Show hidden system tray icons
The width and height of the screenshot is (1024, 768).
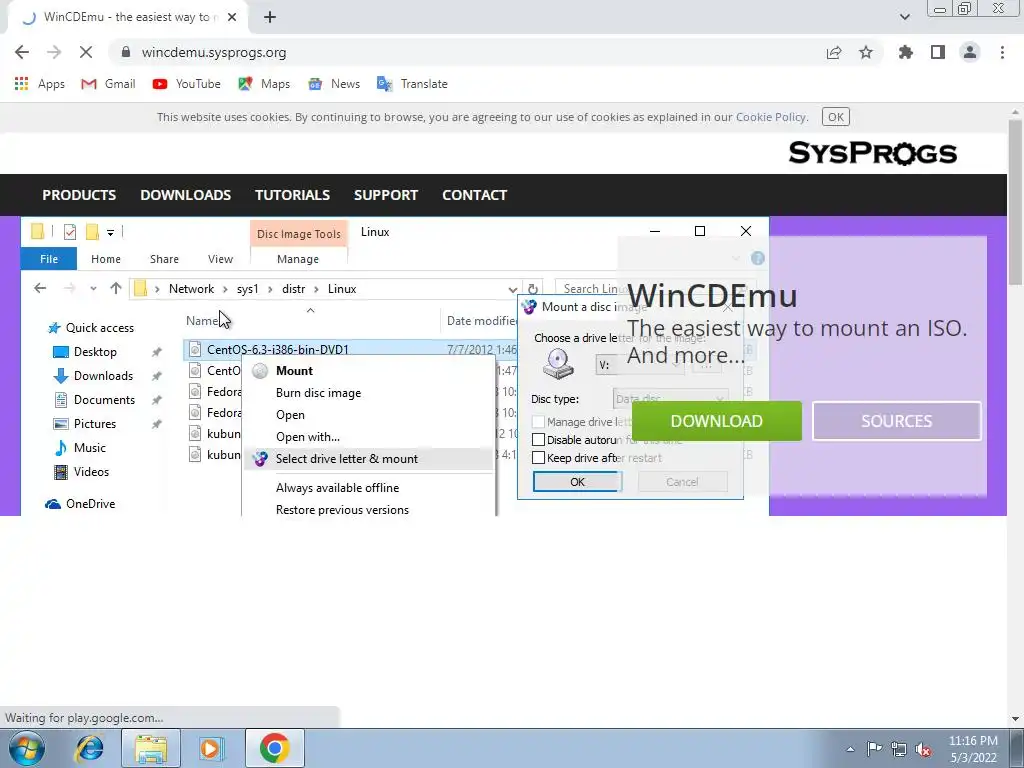click(850, 749)
